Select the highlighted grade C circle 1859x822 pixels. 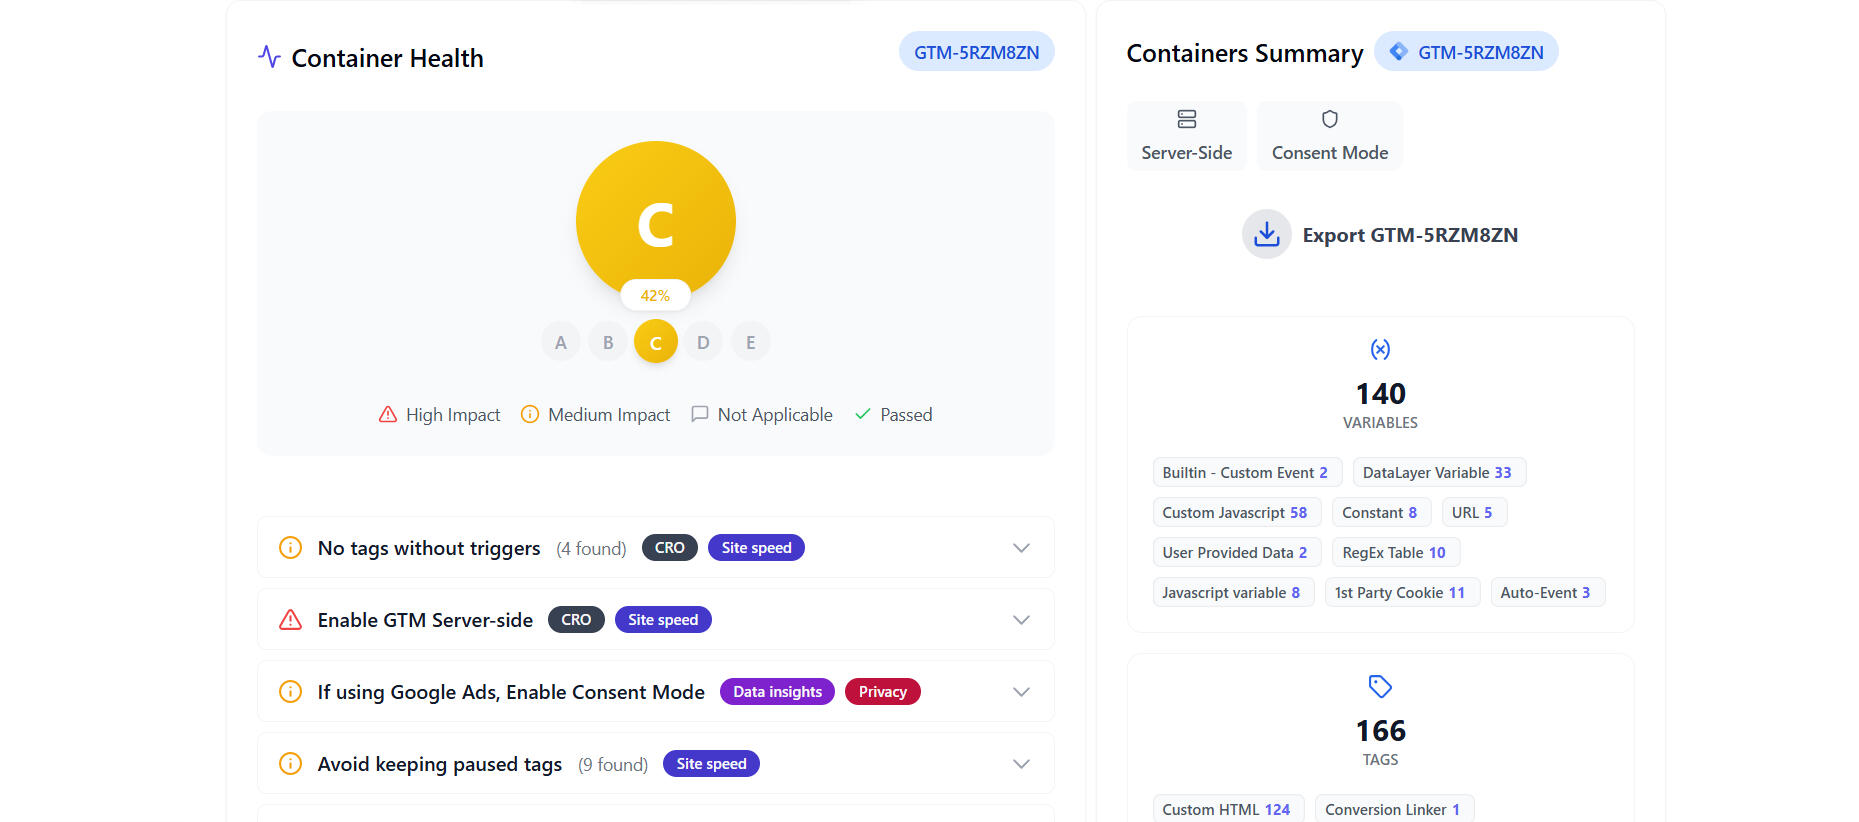pos(656,342)
